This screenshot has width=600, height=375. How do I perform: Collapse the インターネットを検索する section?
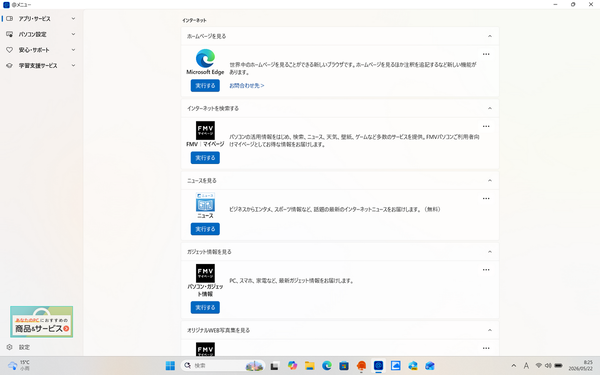tap(490, 108)
